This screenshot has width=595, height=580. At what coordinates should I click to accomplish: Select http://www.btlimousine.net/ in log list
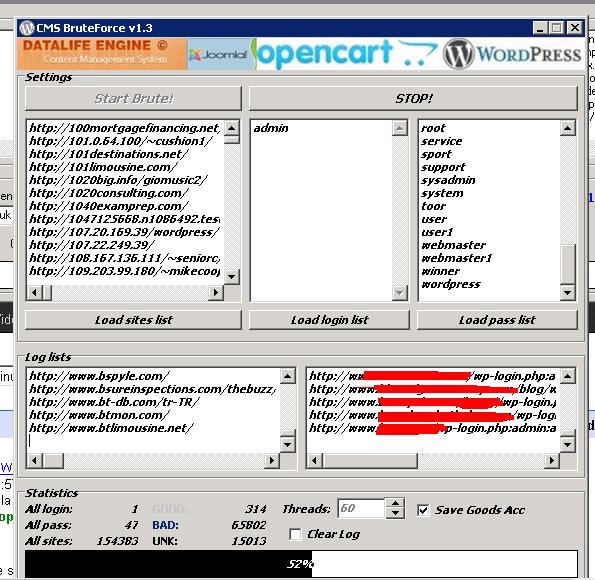(111, 428)
